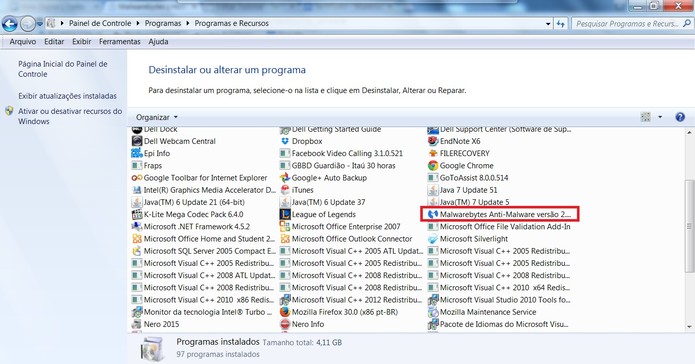This screenshot has width=695, height=364.
Task: Open Ativar ou desativar recursos do Windows
Action: [70, 116]
